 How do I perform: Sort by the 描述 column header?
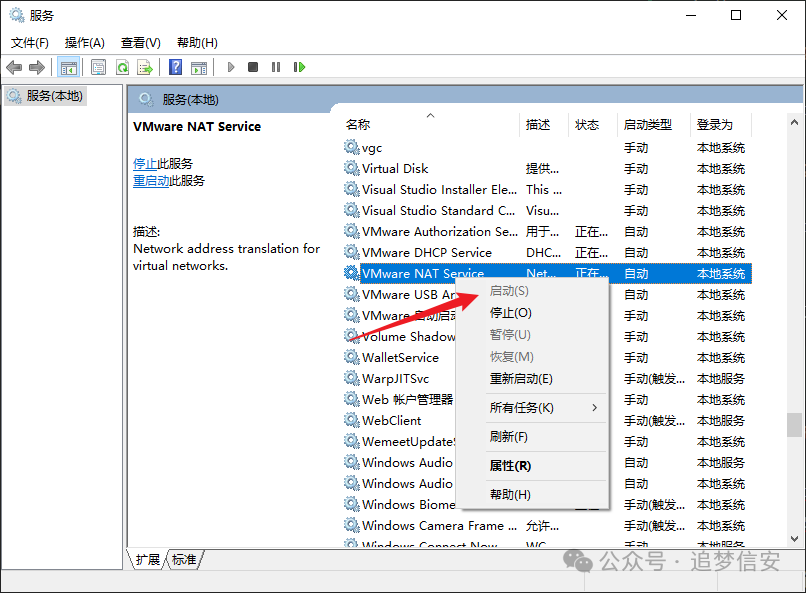pyautogui.click(x=538, y=124)
